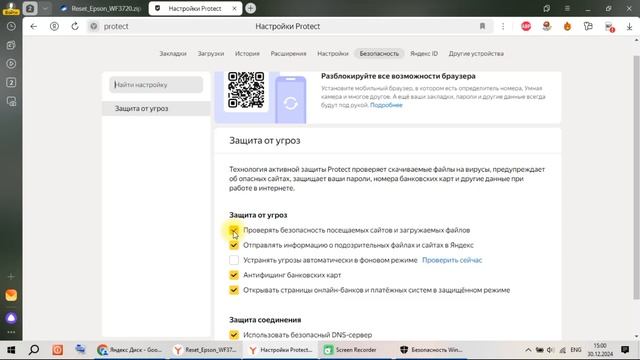
Task: Click the Проверить сейчас link
Action: coord(452,260)
